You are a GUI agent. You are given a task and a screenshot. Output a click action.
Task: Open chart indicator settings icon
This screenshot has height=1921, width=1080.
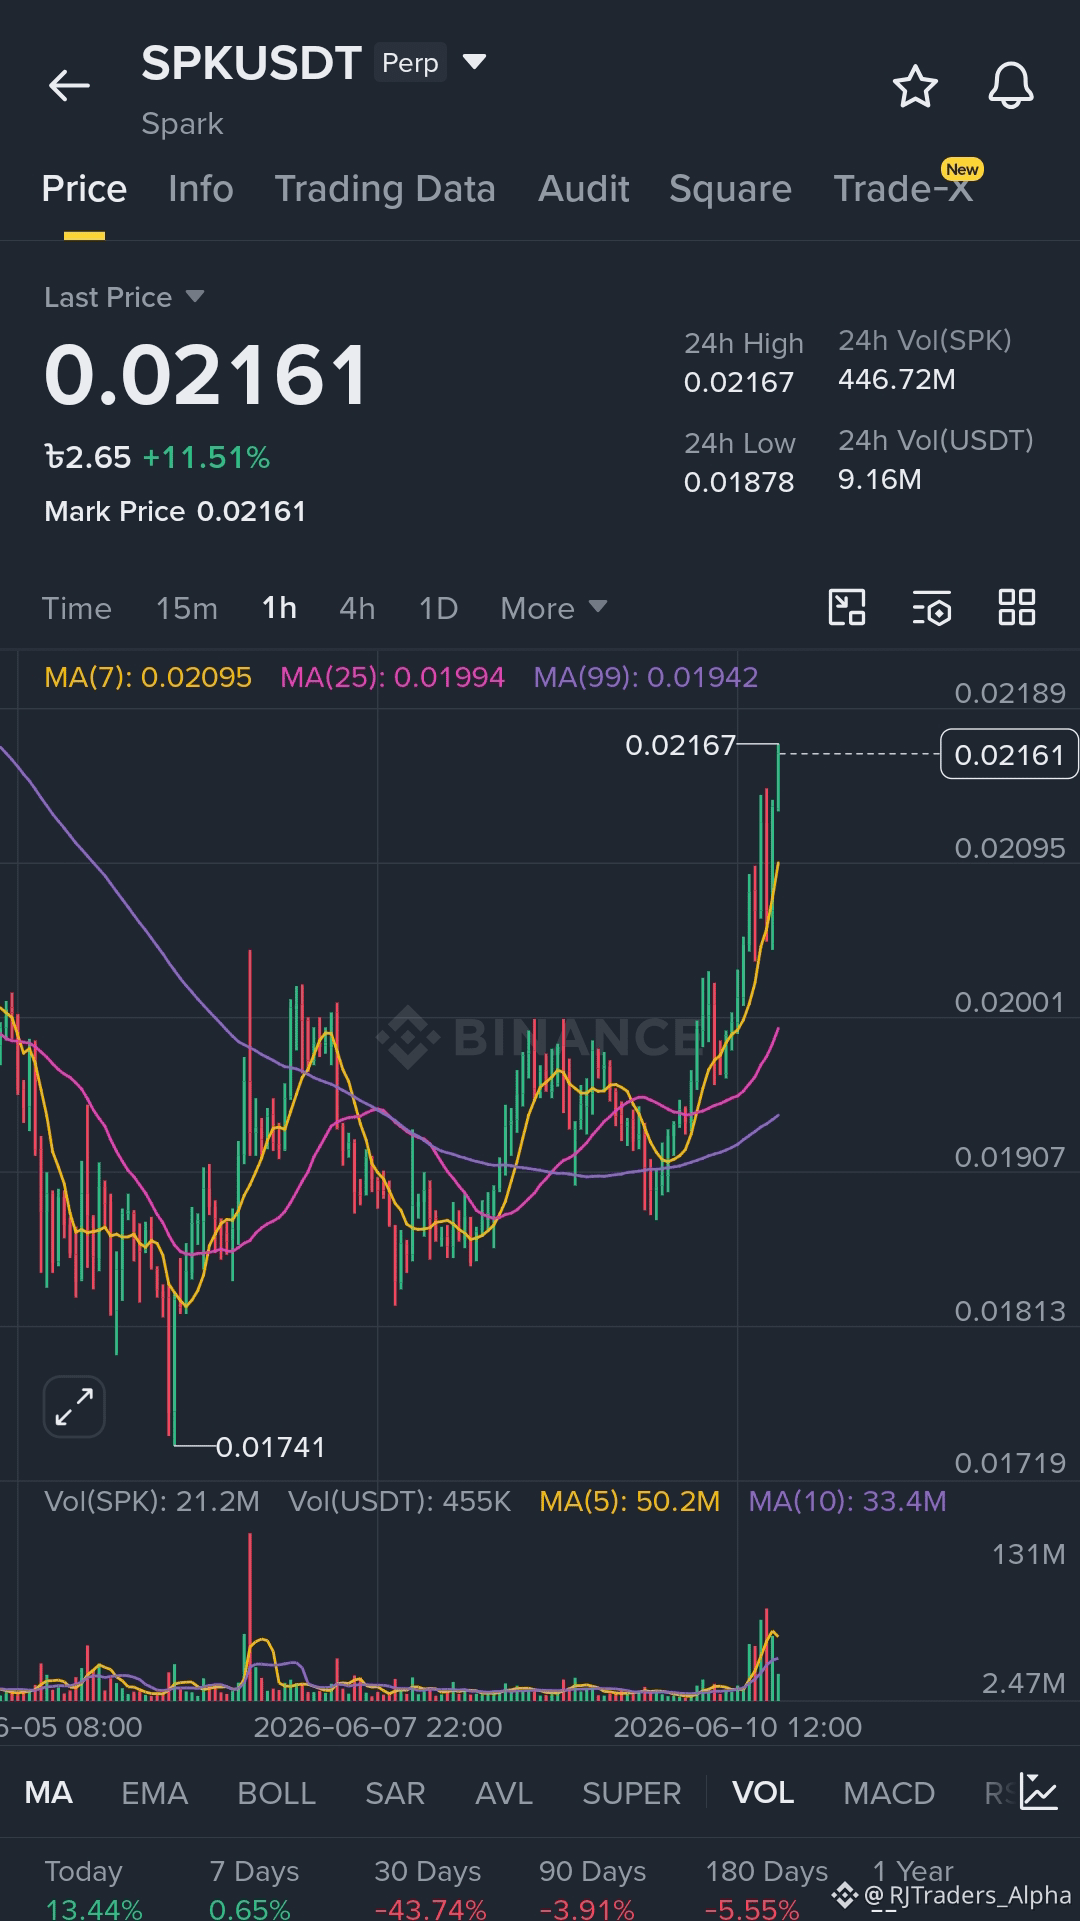(x=932, y=607)
